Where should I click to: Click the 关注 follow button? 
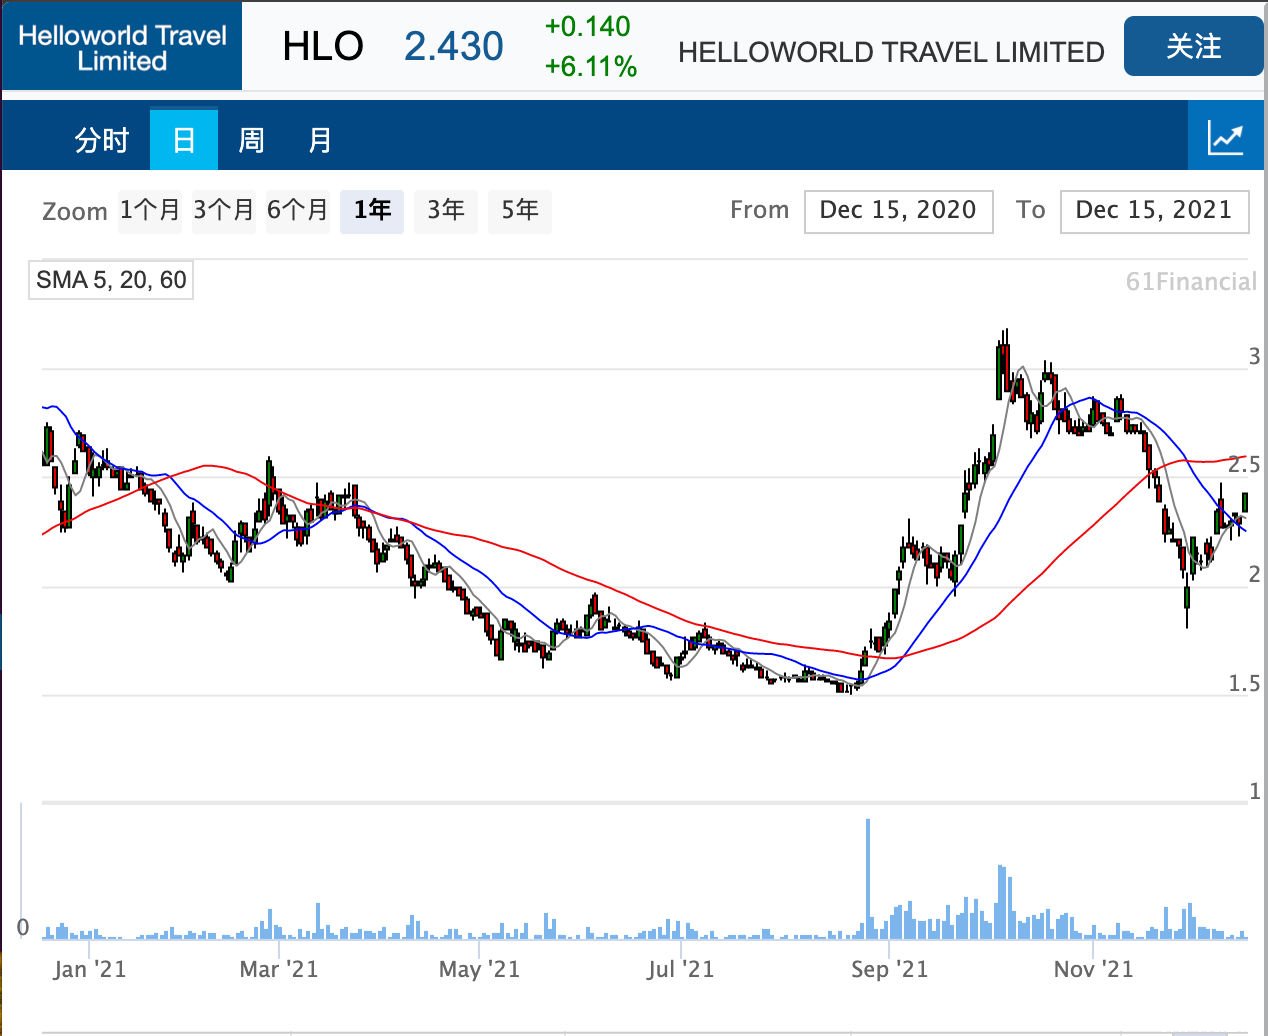coord(1193,46)
